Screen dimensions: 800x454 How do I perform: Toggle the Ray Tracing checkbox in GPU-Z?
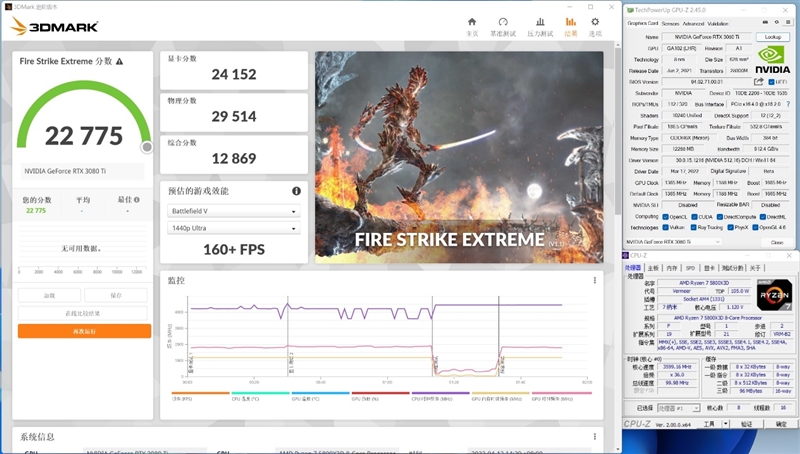[693, 228]
